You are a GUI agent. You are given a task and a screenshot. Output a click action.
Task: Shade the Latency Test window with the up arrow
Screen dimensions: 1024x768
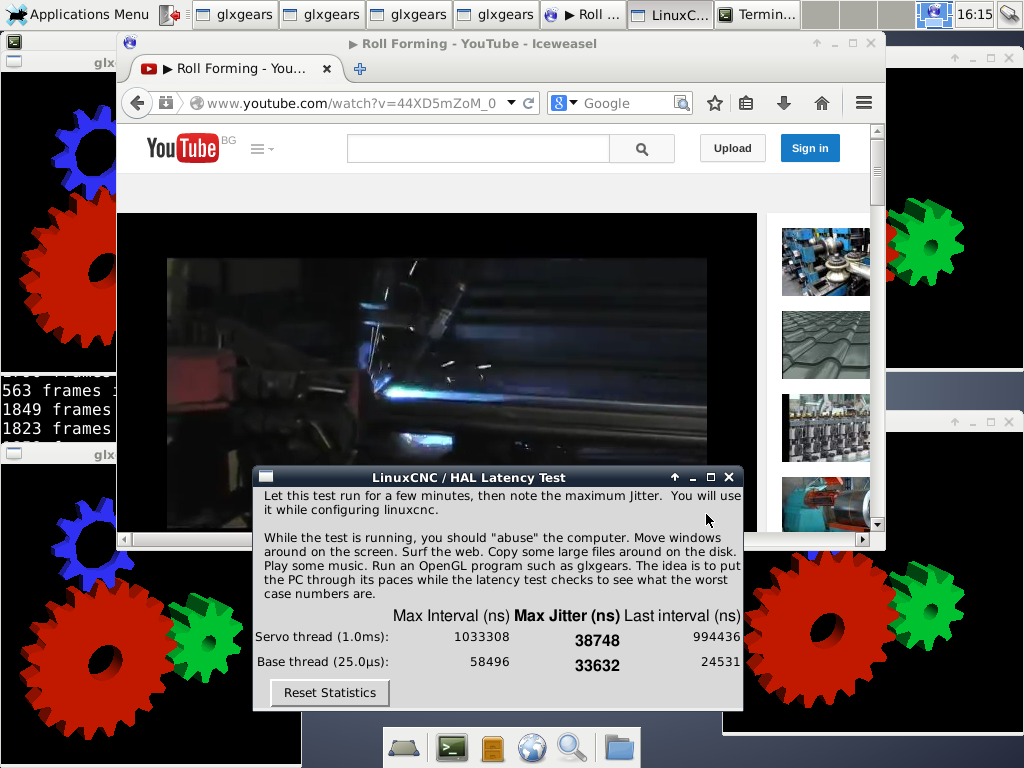675,477
